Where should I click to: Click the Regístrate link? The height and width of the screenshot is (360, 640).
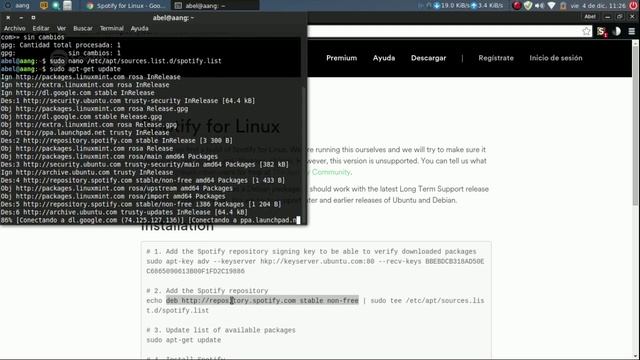pos(496,58)
